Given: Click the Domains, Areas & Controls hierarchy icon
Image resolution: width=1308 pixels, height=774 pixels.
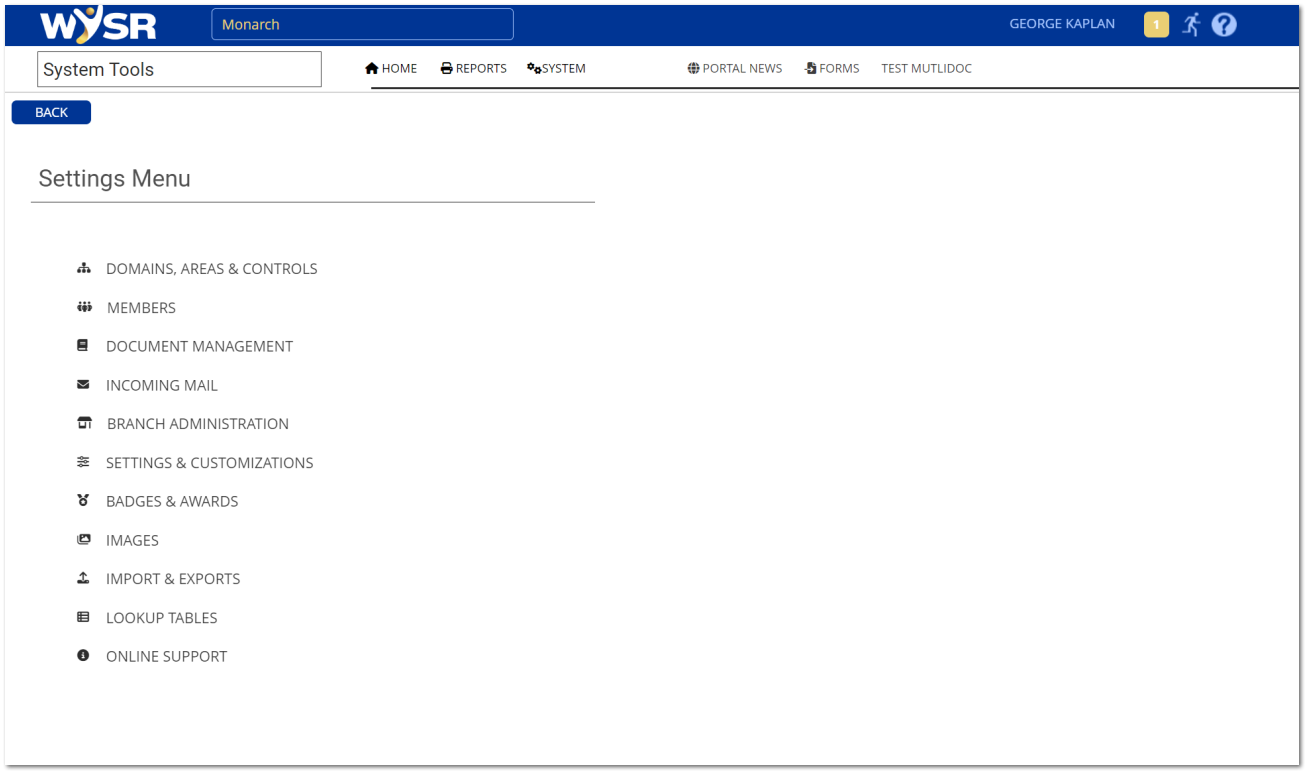Looking at the screenshot, I should [x=84, y=267].
